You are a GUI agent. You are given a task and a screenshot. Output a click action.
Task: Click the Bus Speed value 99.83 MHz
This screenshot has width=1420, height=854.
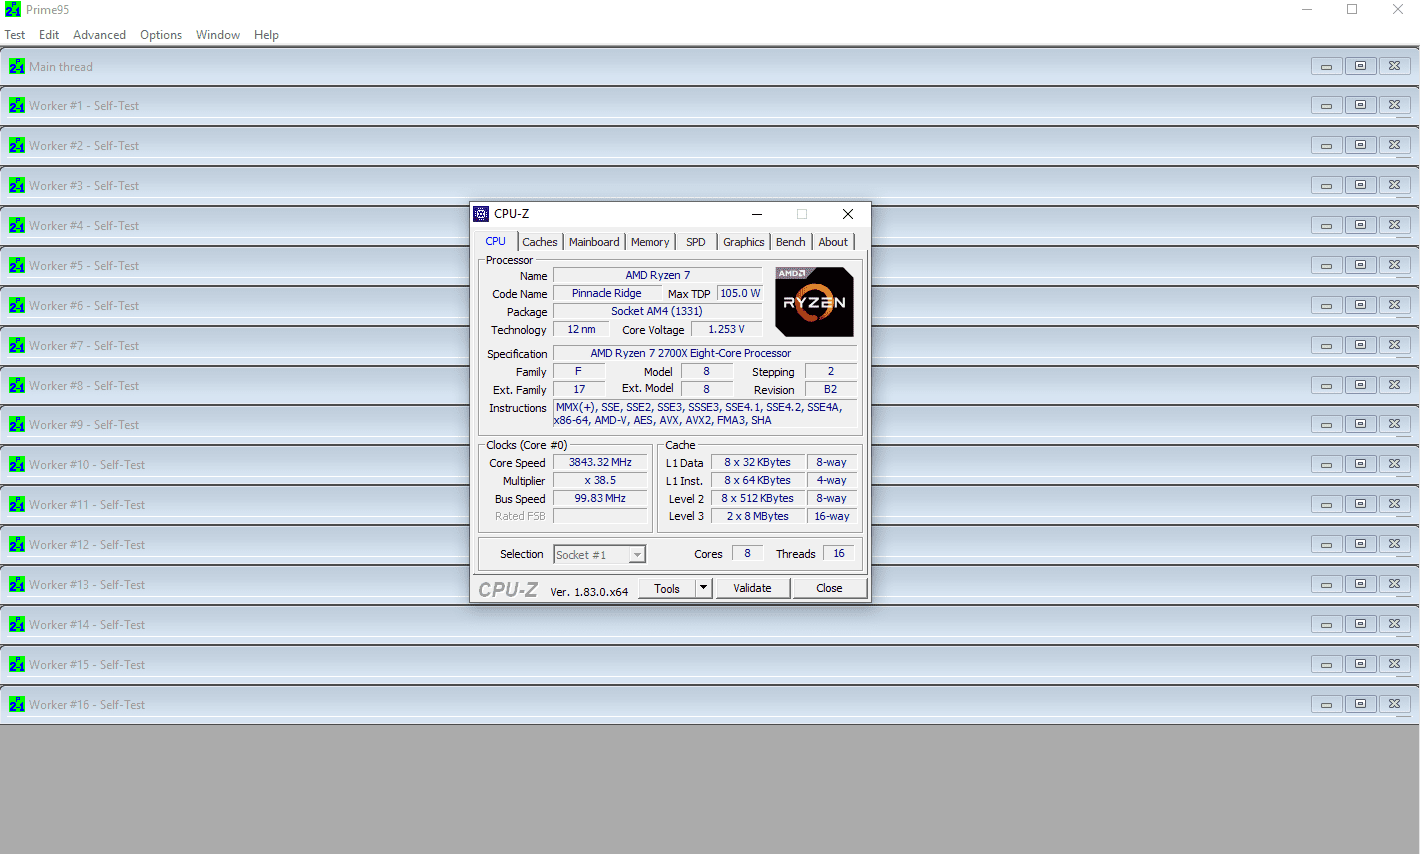[x=600, y=498]
